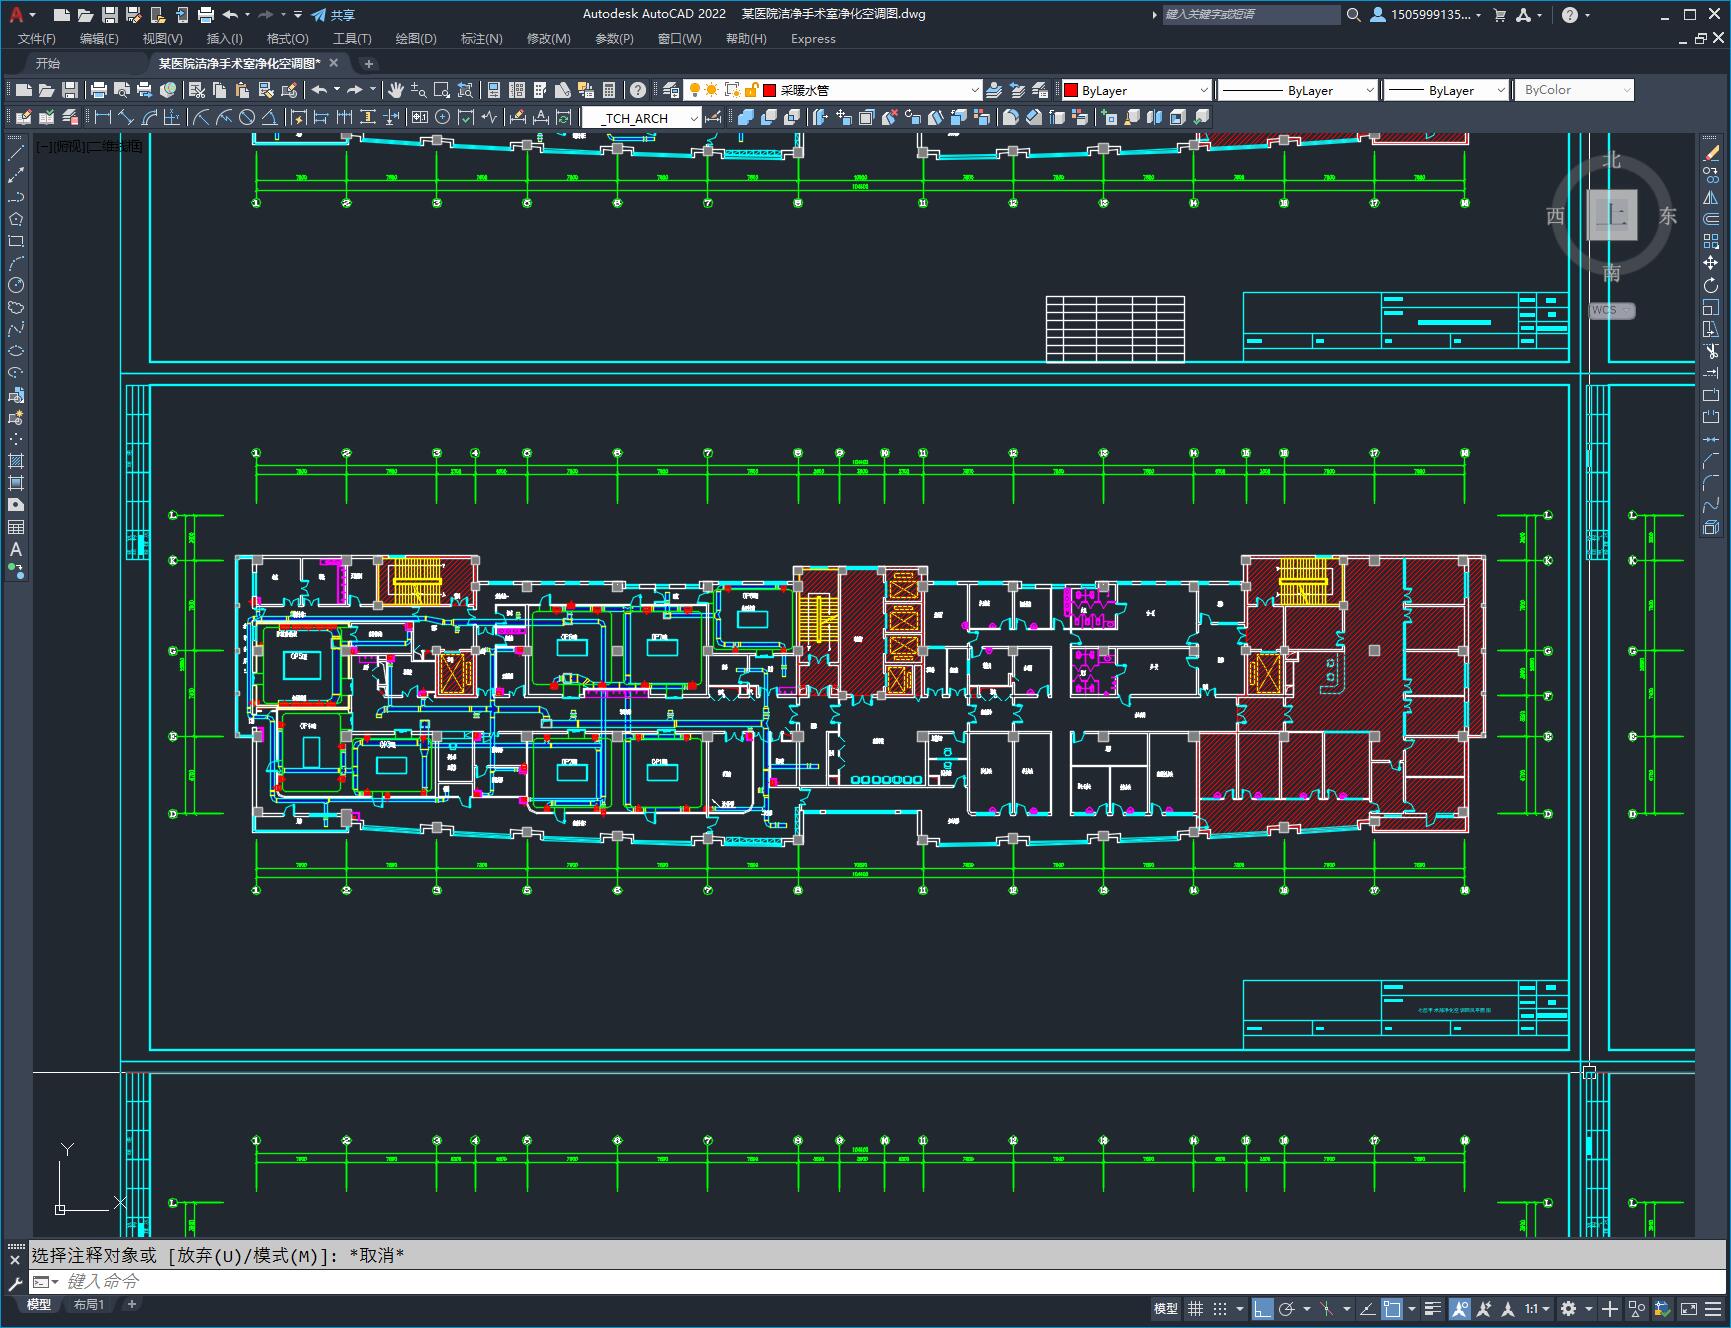
Task: Select the Rotate tool in Modify toolbar
Action: tap(1711, 285)
